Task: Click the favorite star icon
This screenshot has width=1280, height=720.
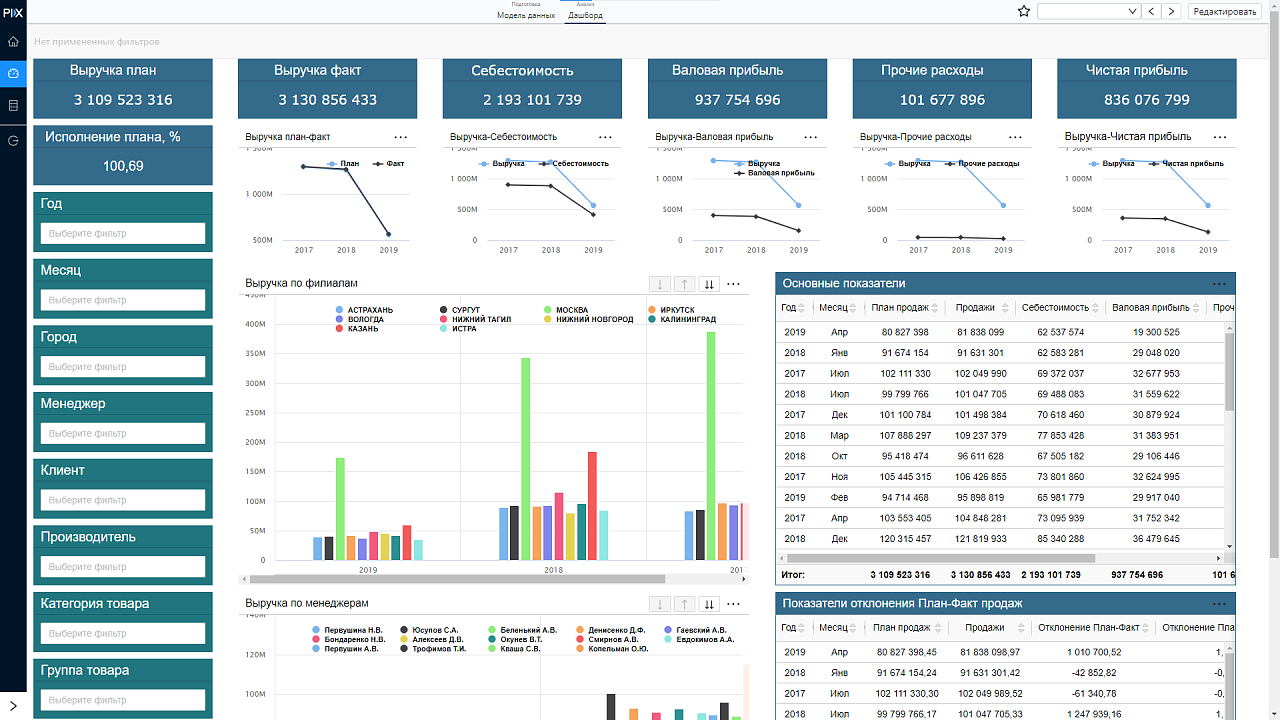Action: coord(1023,11)
